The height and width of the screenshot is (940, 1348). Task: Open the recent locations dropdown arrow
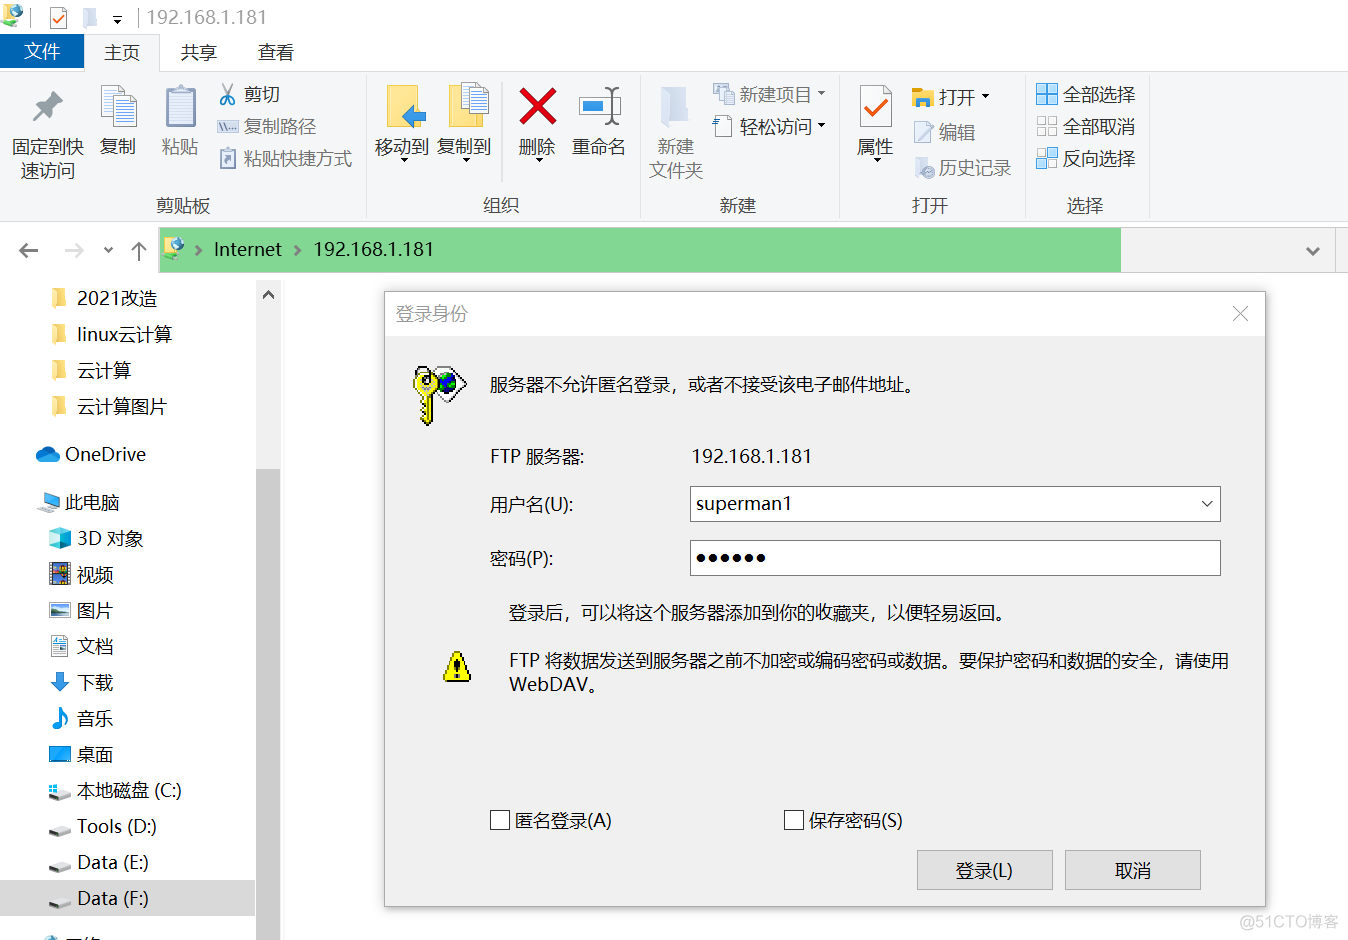(x=108, y=250)
